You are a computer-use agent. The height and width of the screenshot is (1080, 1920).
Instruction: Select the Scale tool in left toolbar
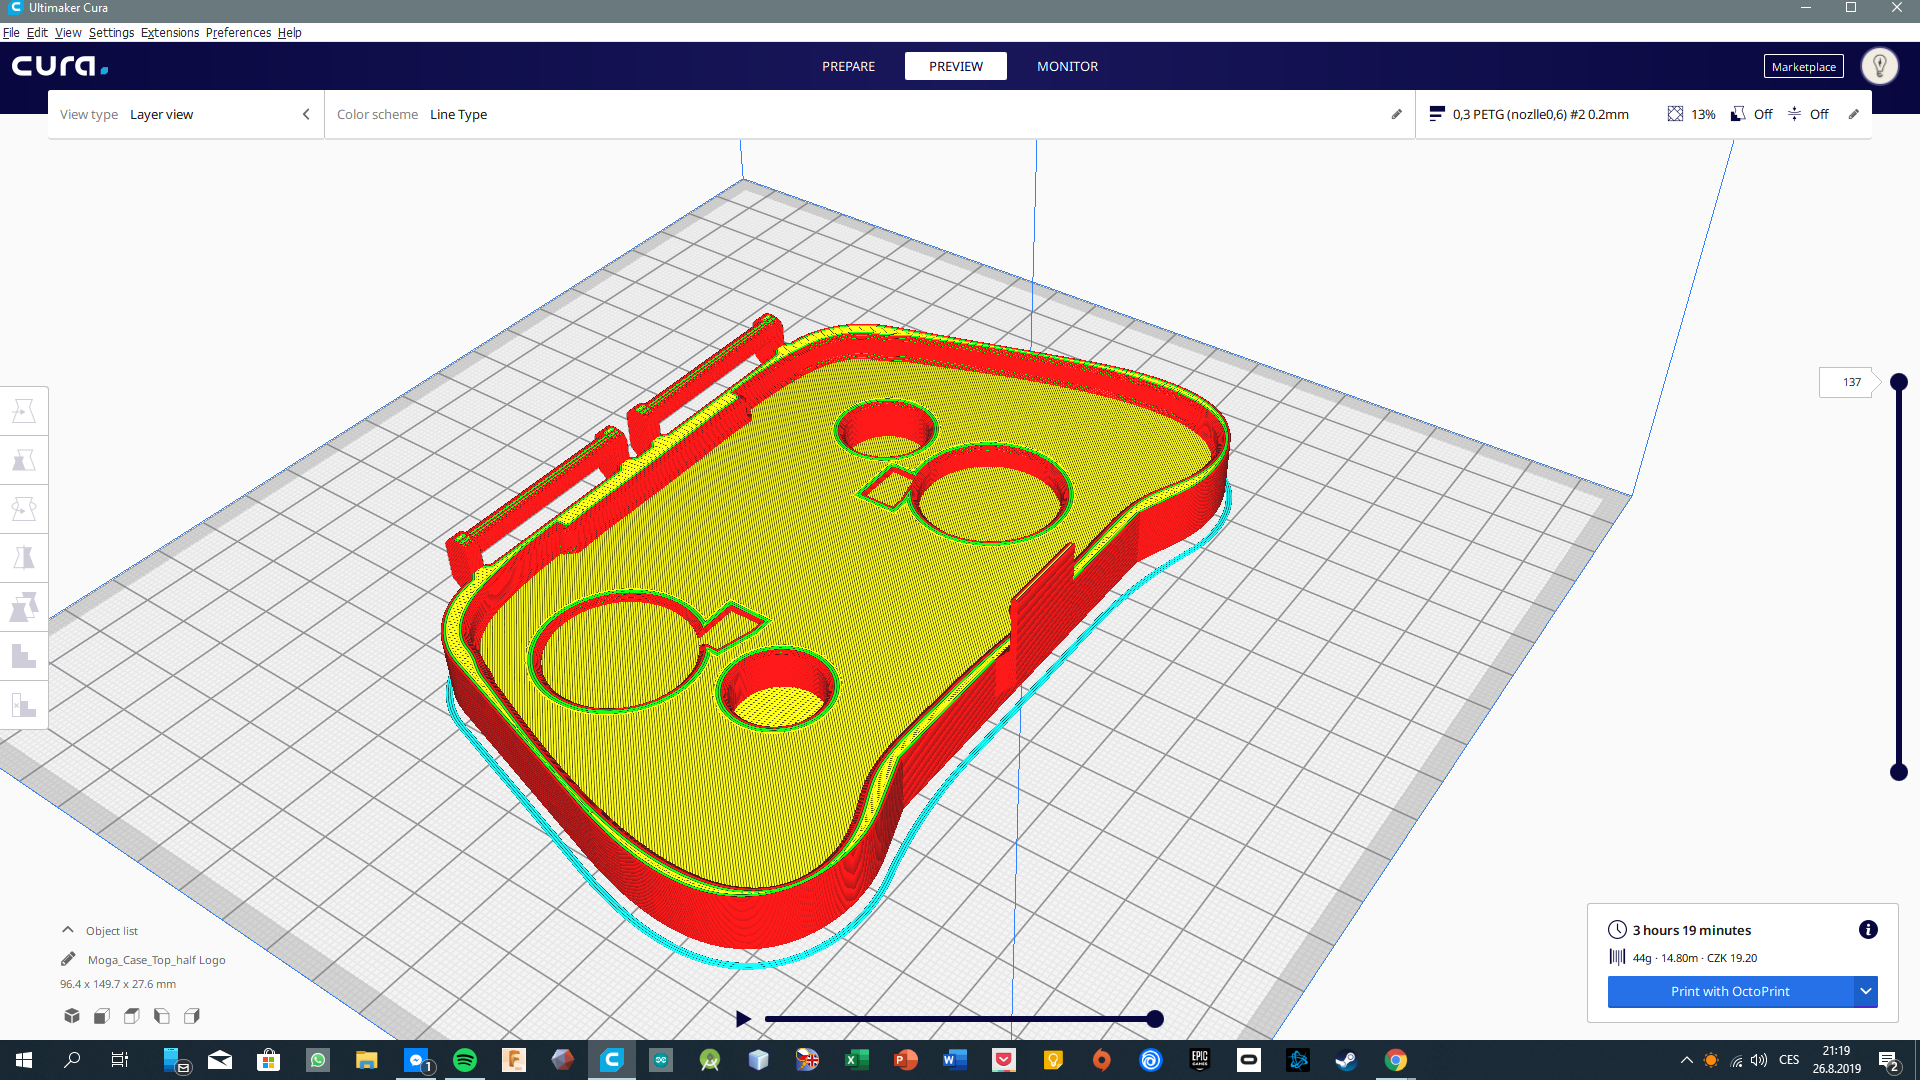point(24,460)
